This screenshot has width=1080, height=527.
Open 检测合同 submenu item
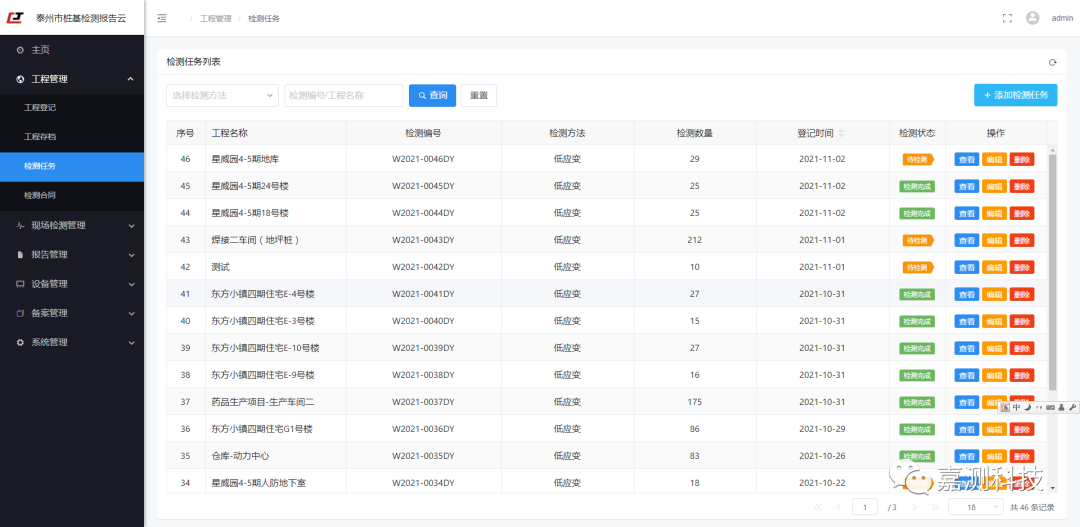coord(72,196)
